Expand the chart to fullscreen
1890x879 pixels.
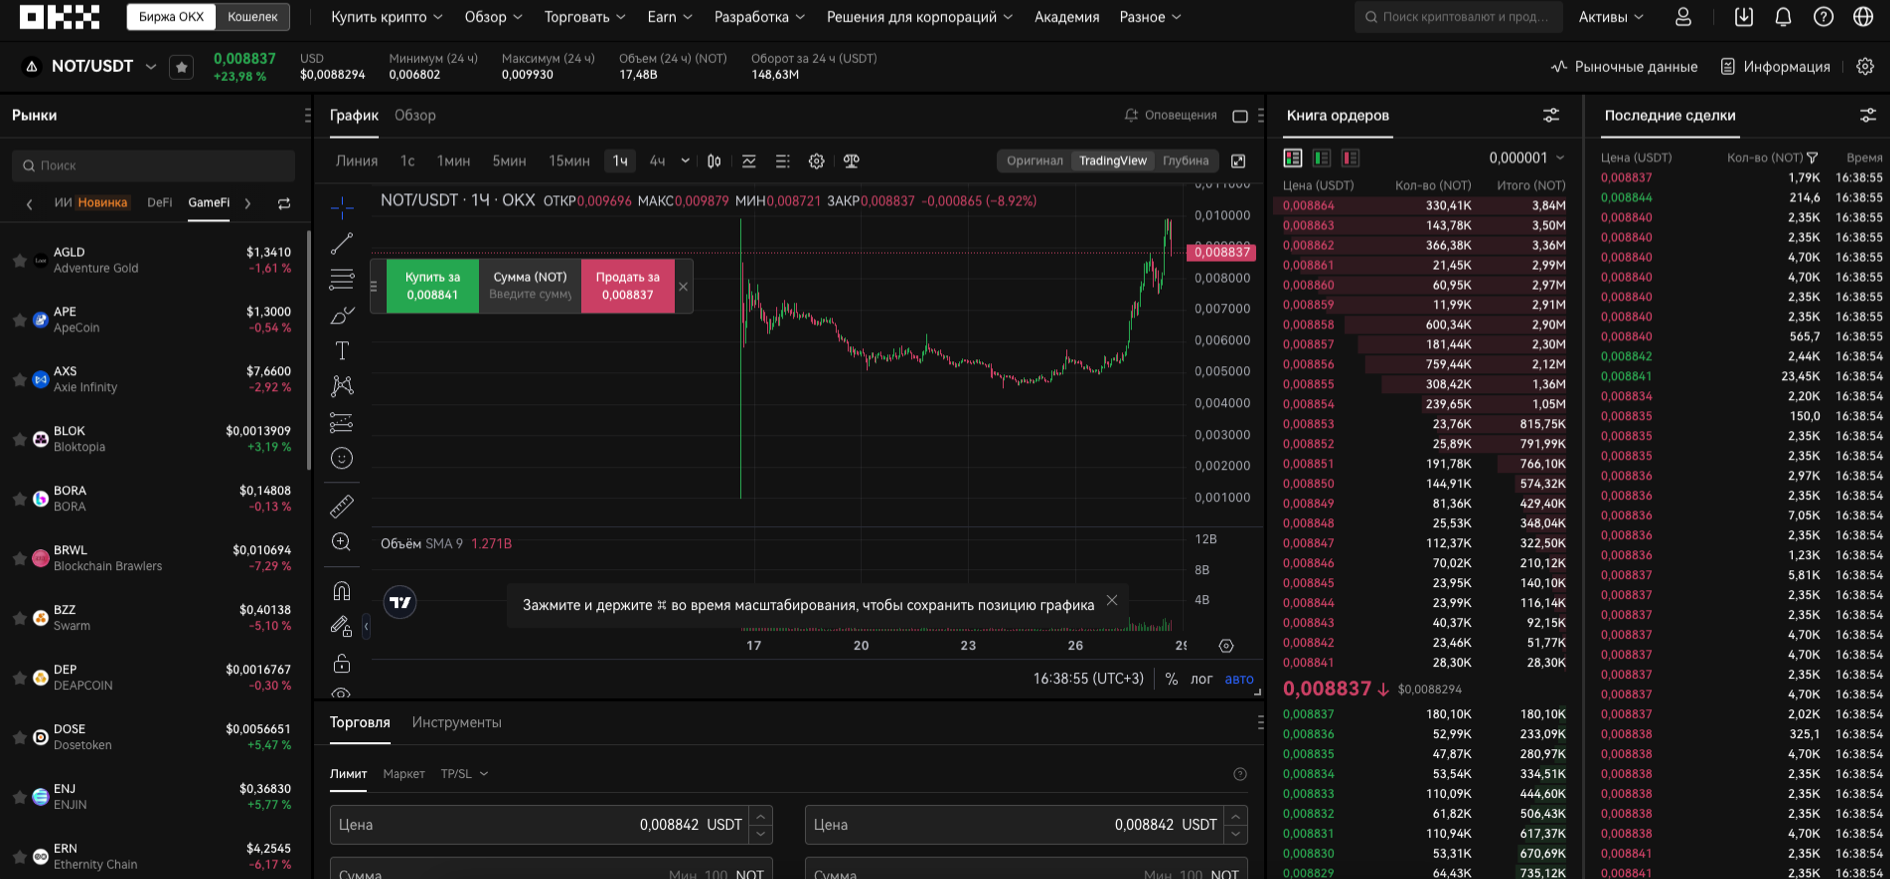(1238, 161)
